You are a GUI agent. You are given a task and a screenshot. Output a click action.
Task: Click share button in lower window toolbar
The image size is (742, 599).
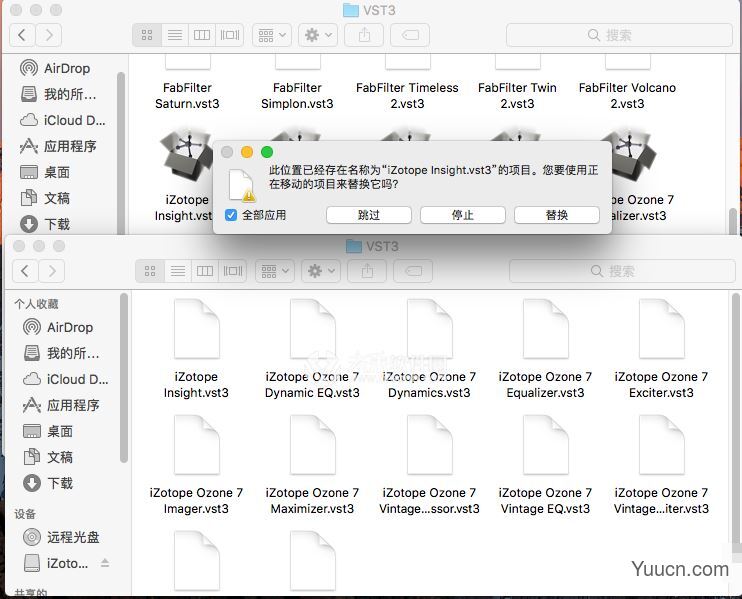(367, 271)
